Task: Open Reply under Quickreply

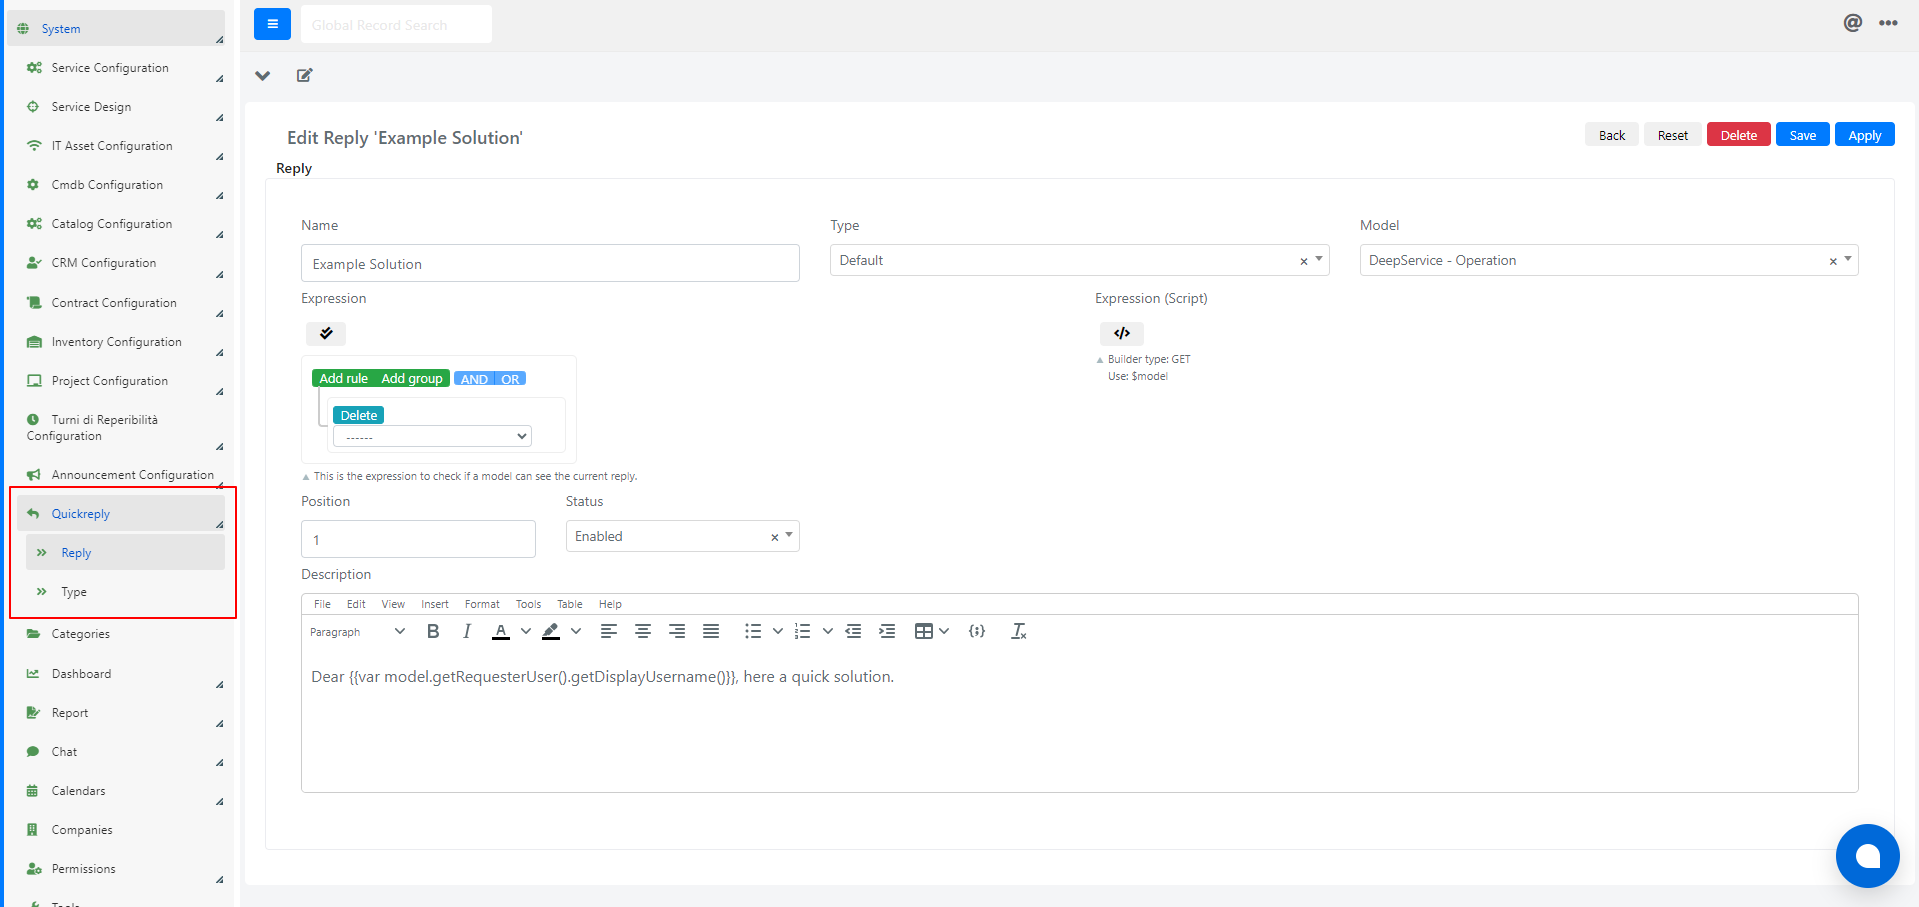Action: [125, 552]
